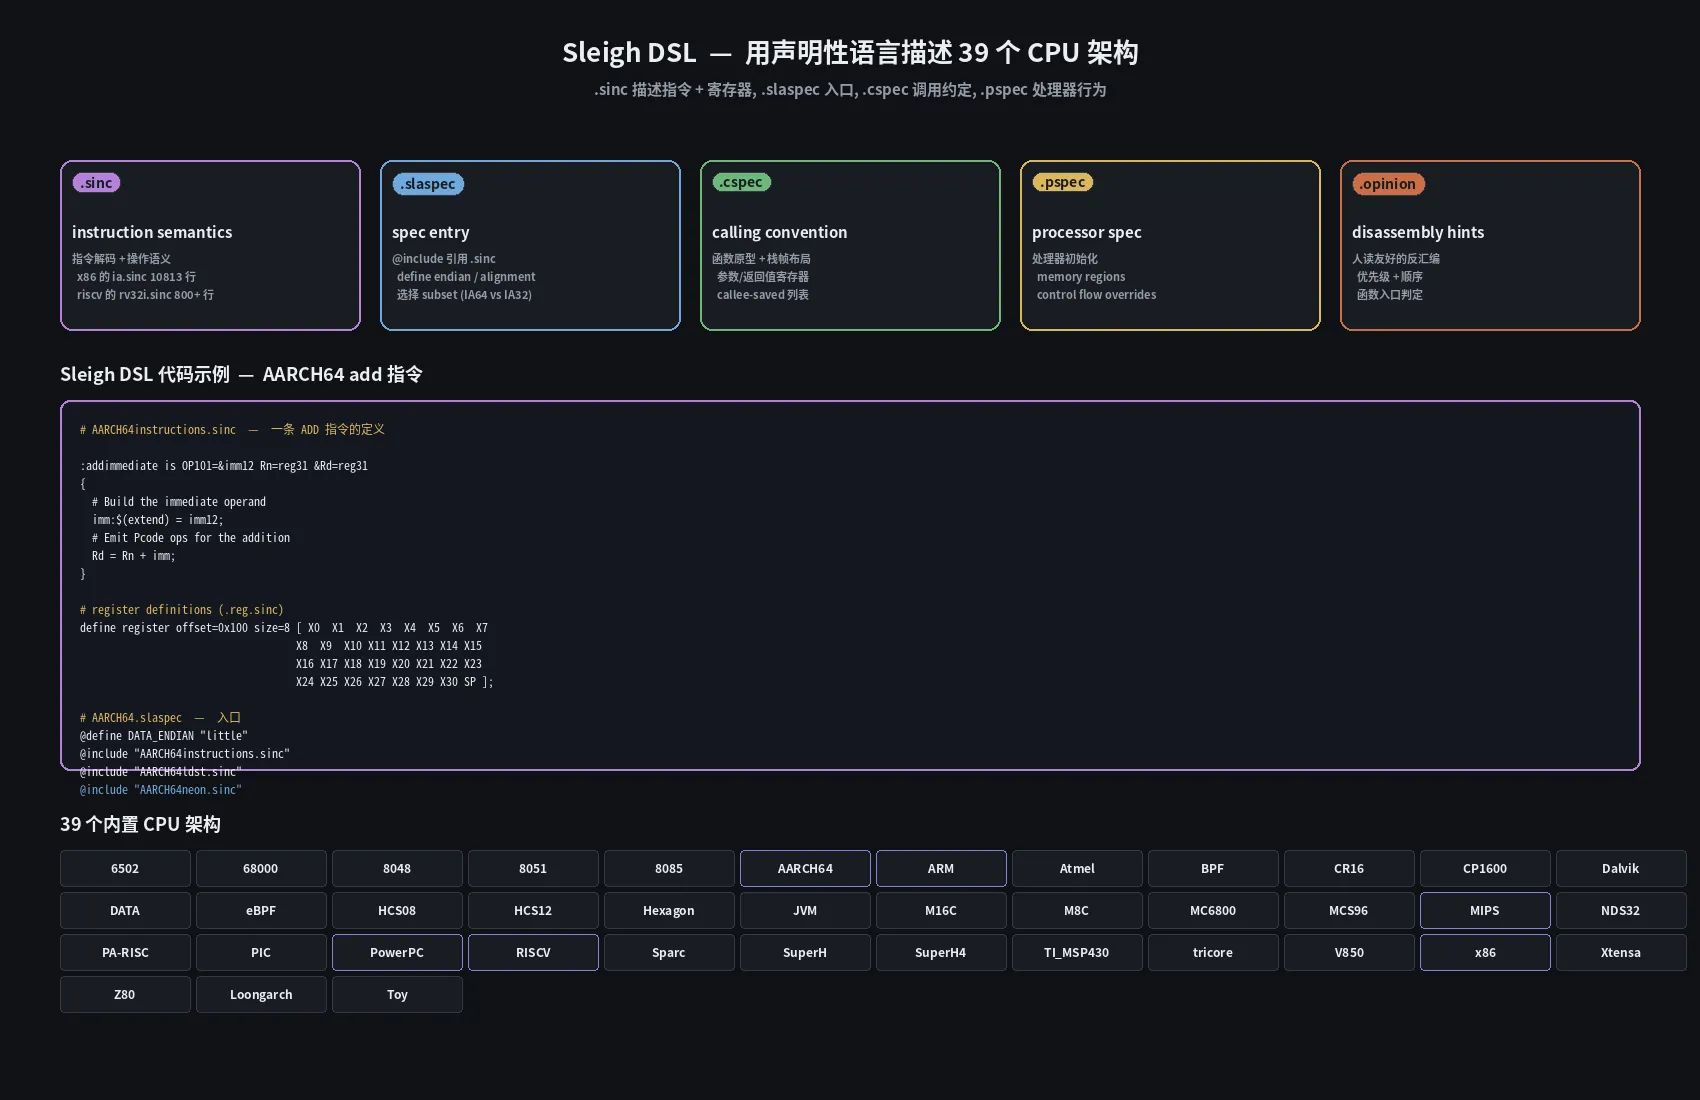The image size is (1700, 1100).
Task: Open the instruction semantics card
Action: click(x=210, y=245)
